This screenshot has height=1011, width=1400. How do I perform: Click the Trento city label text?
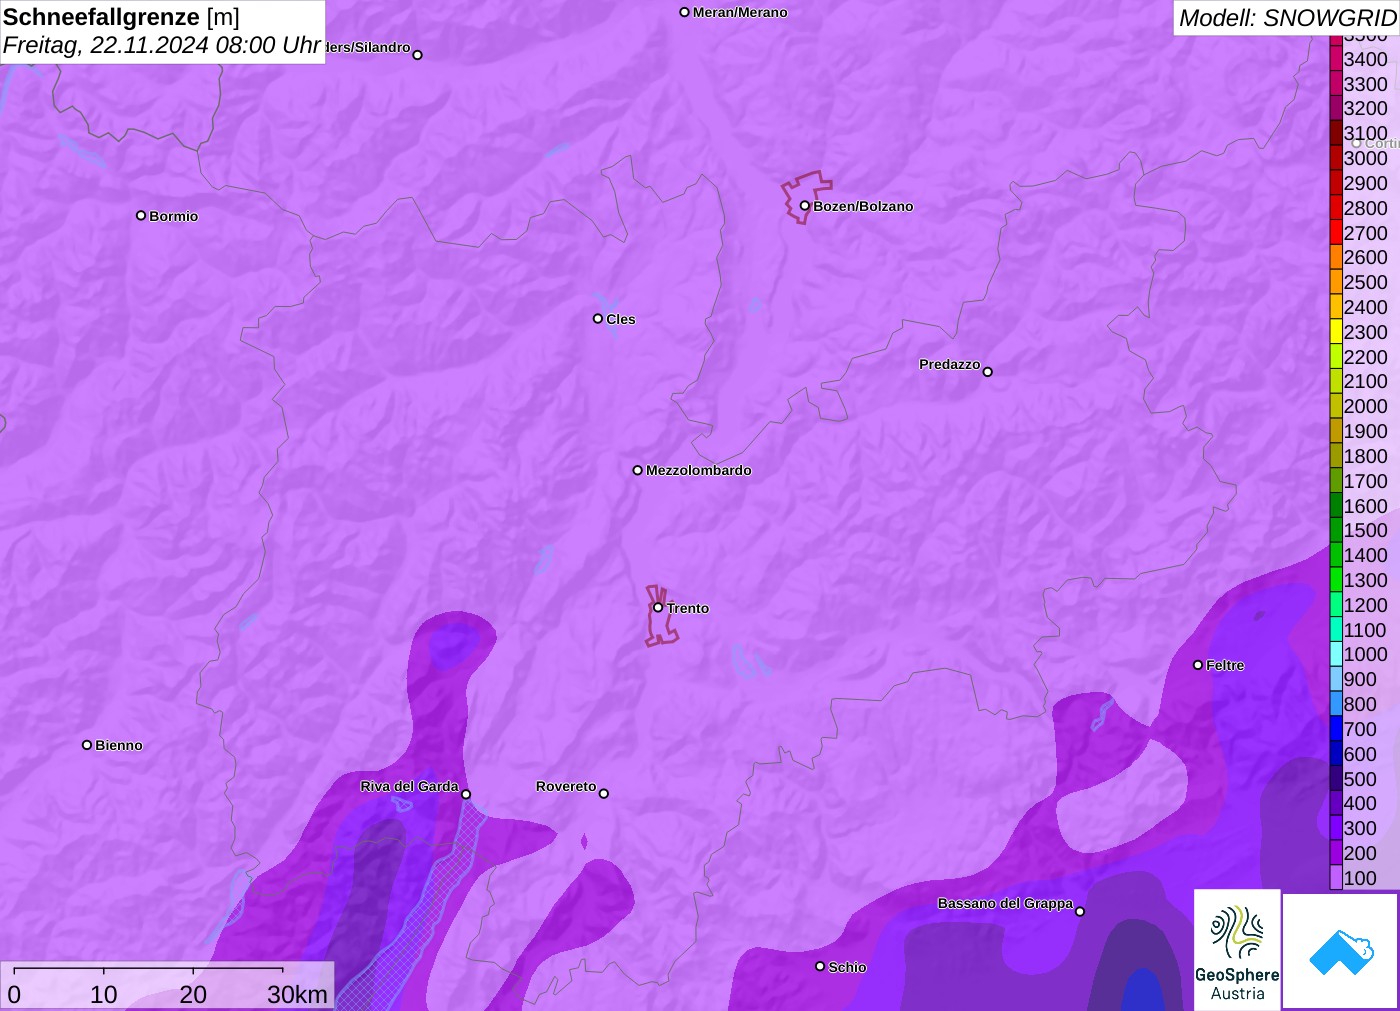point(688,608)
